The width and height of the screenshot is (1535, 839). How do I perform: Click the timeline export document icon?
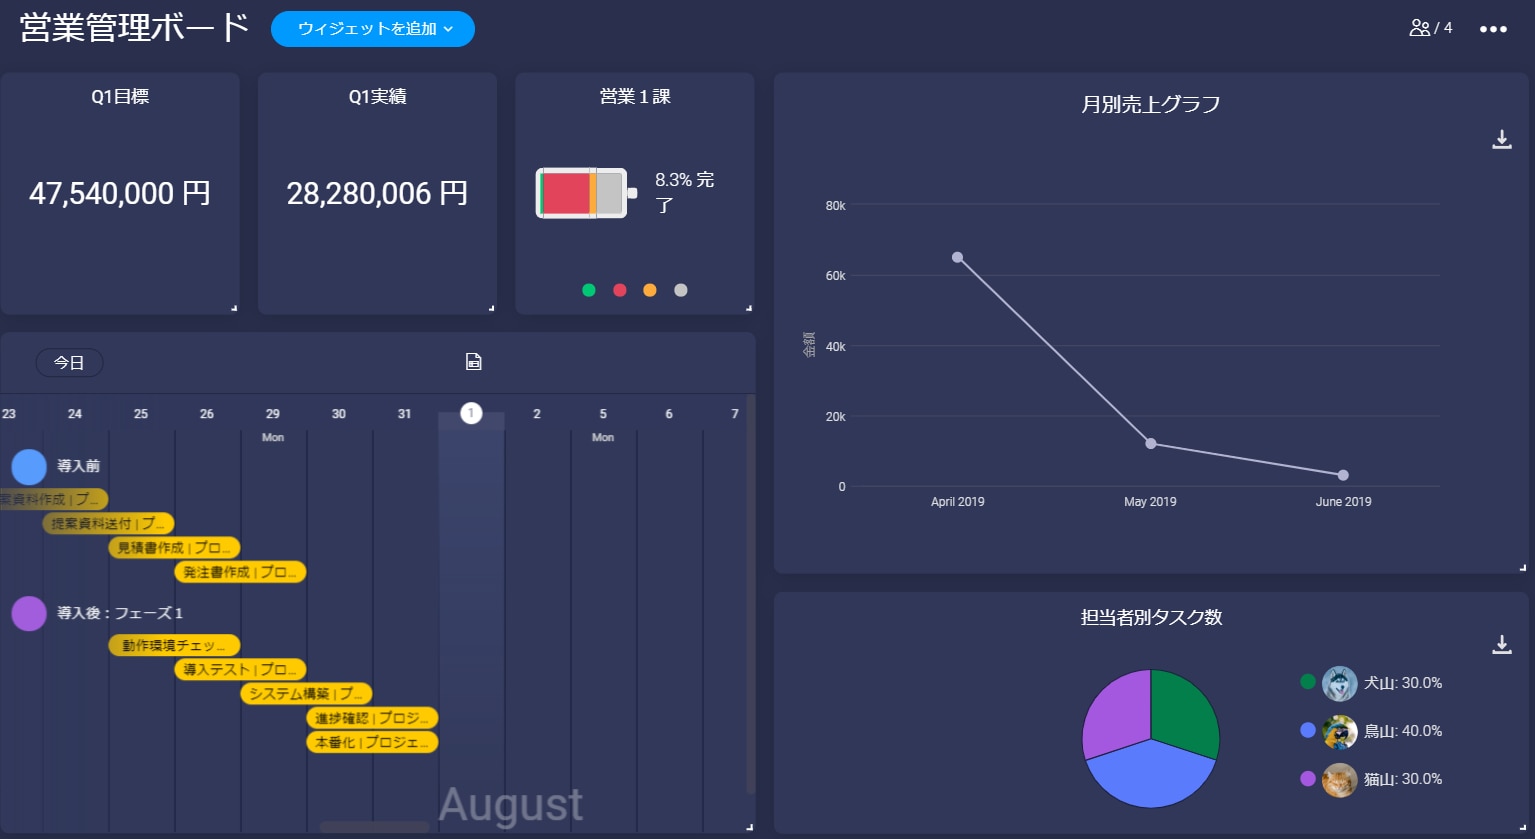click(474, 362)
